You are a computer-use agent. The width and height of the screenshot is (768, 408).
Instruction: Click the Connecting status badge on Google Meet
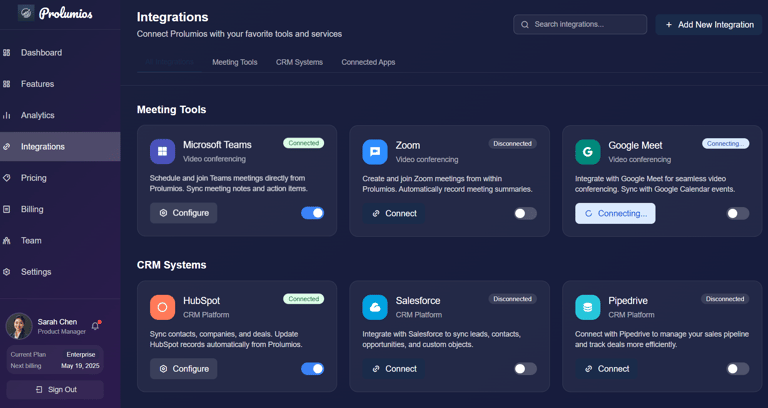725,144
